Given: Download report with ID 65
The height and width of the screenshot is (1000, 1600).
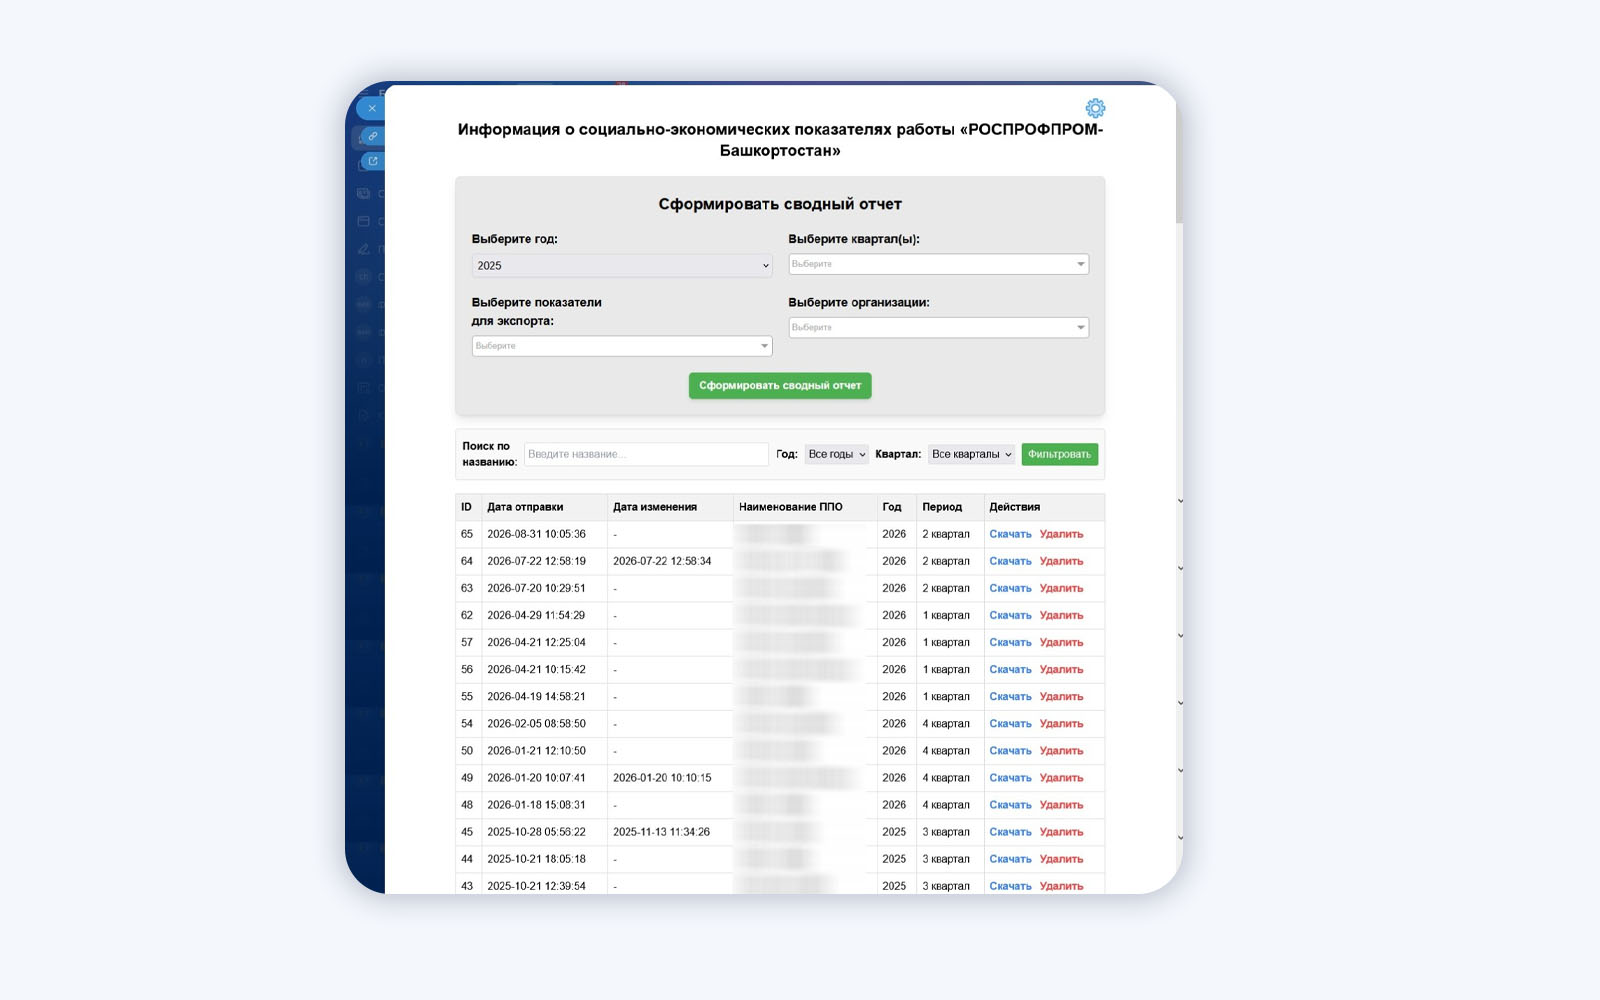Looking at the screenshot, I should (x=1010, y=534).
